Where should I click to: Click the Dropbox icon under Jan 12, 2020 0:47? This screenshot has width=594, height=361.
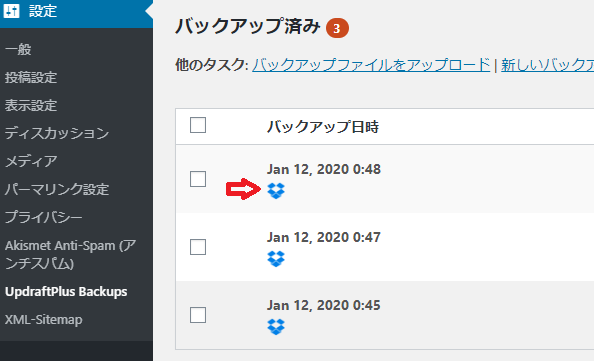(x=276, y=259)
